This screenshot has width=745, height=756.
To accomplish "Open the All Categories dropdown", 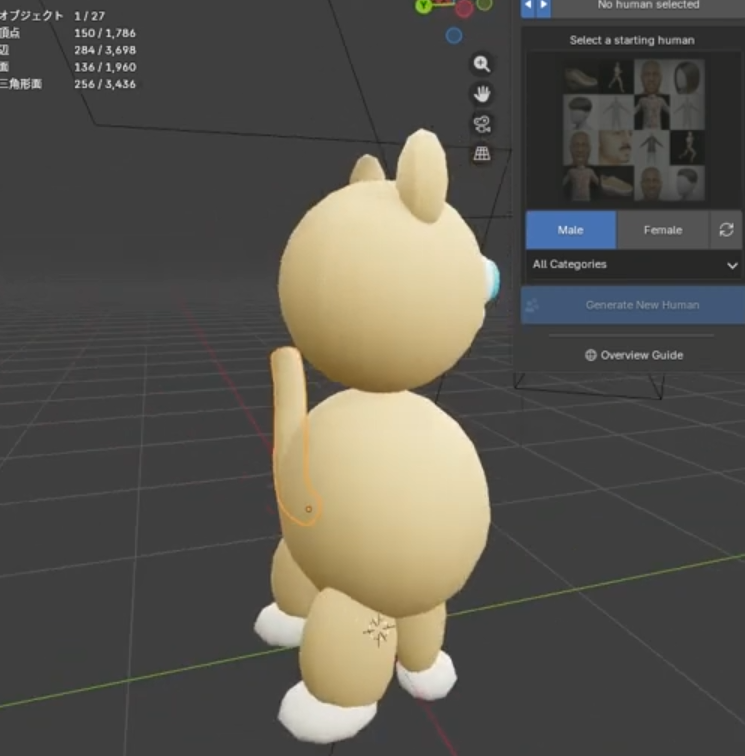I will pyautogui.click(x=634, y=265).
